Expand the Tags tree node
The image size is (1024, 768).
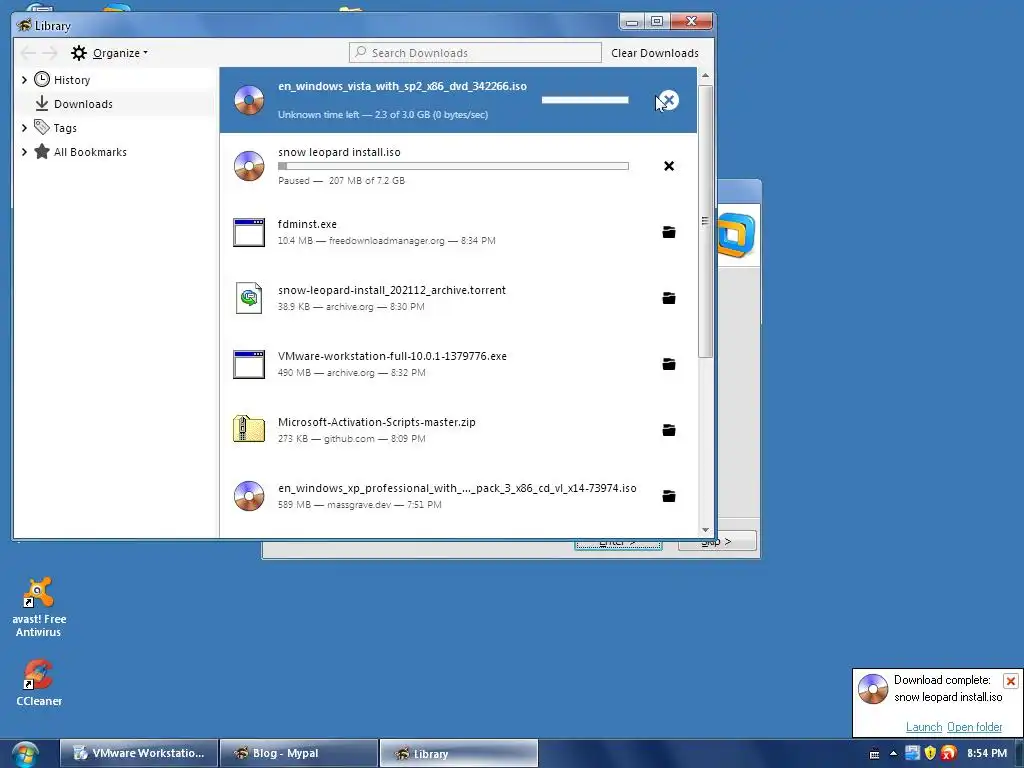24,128
